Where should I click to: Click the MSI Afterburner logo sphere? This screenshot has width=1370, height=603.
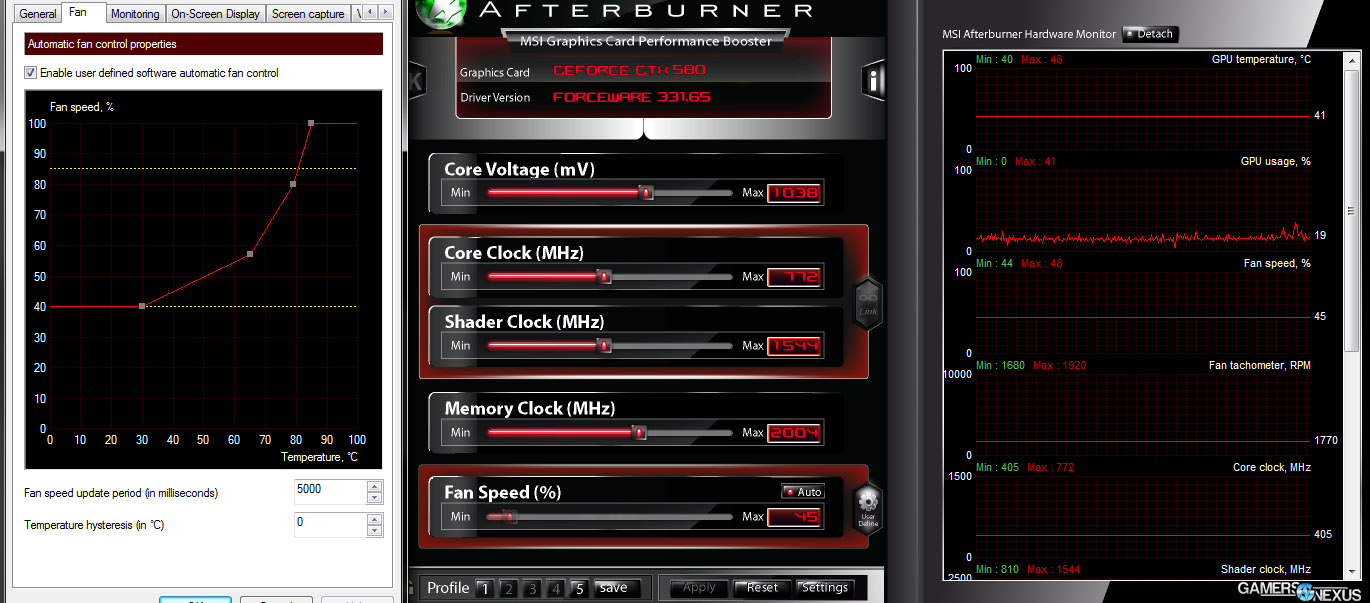[x=440, y=16]
